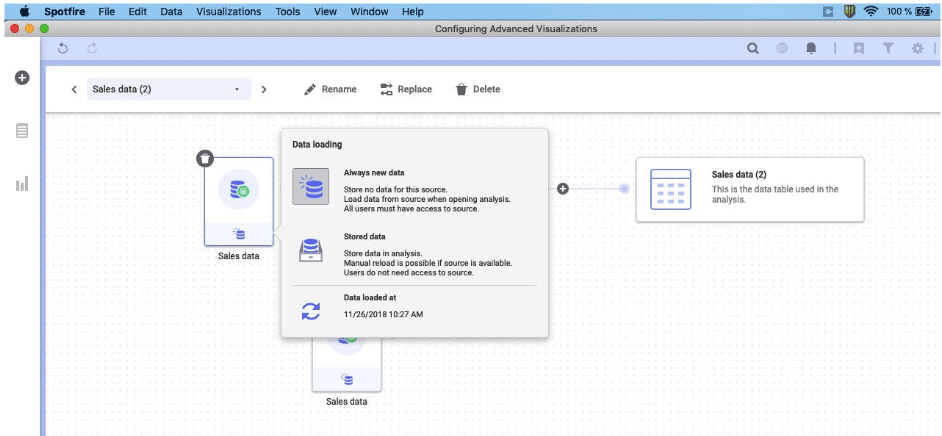This screenshot has width=942, height=436.
Task: Open the data list icon in left sidebar
Action: point(22,130)
